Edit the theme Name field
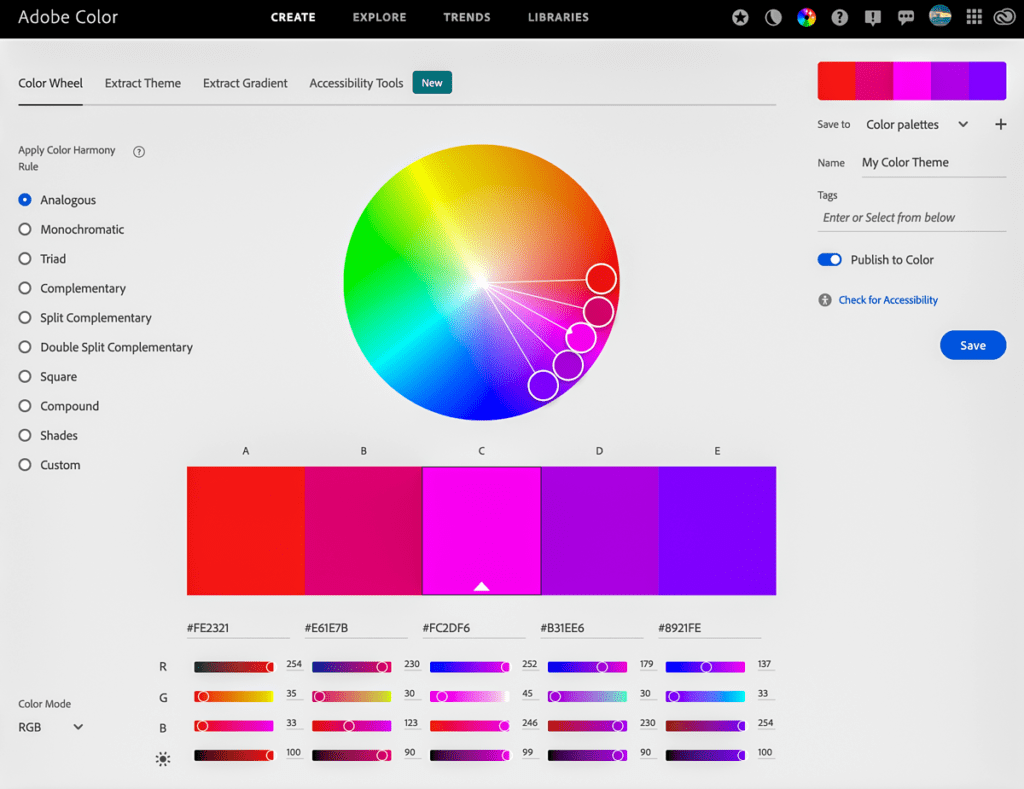The image size is (1024, 789). point(934,163)
